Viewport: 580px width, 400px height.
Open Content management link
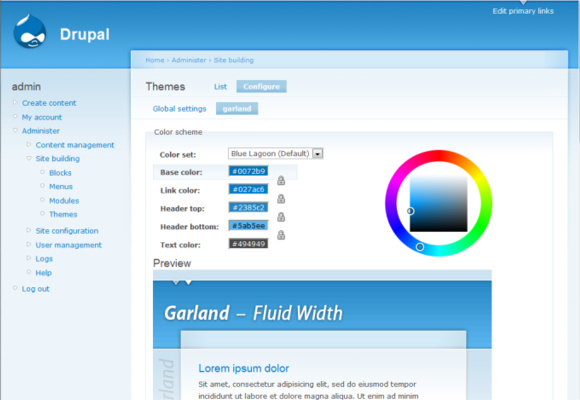click(x=75, y=145)
